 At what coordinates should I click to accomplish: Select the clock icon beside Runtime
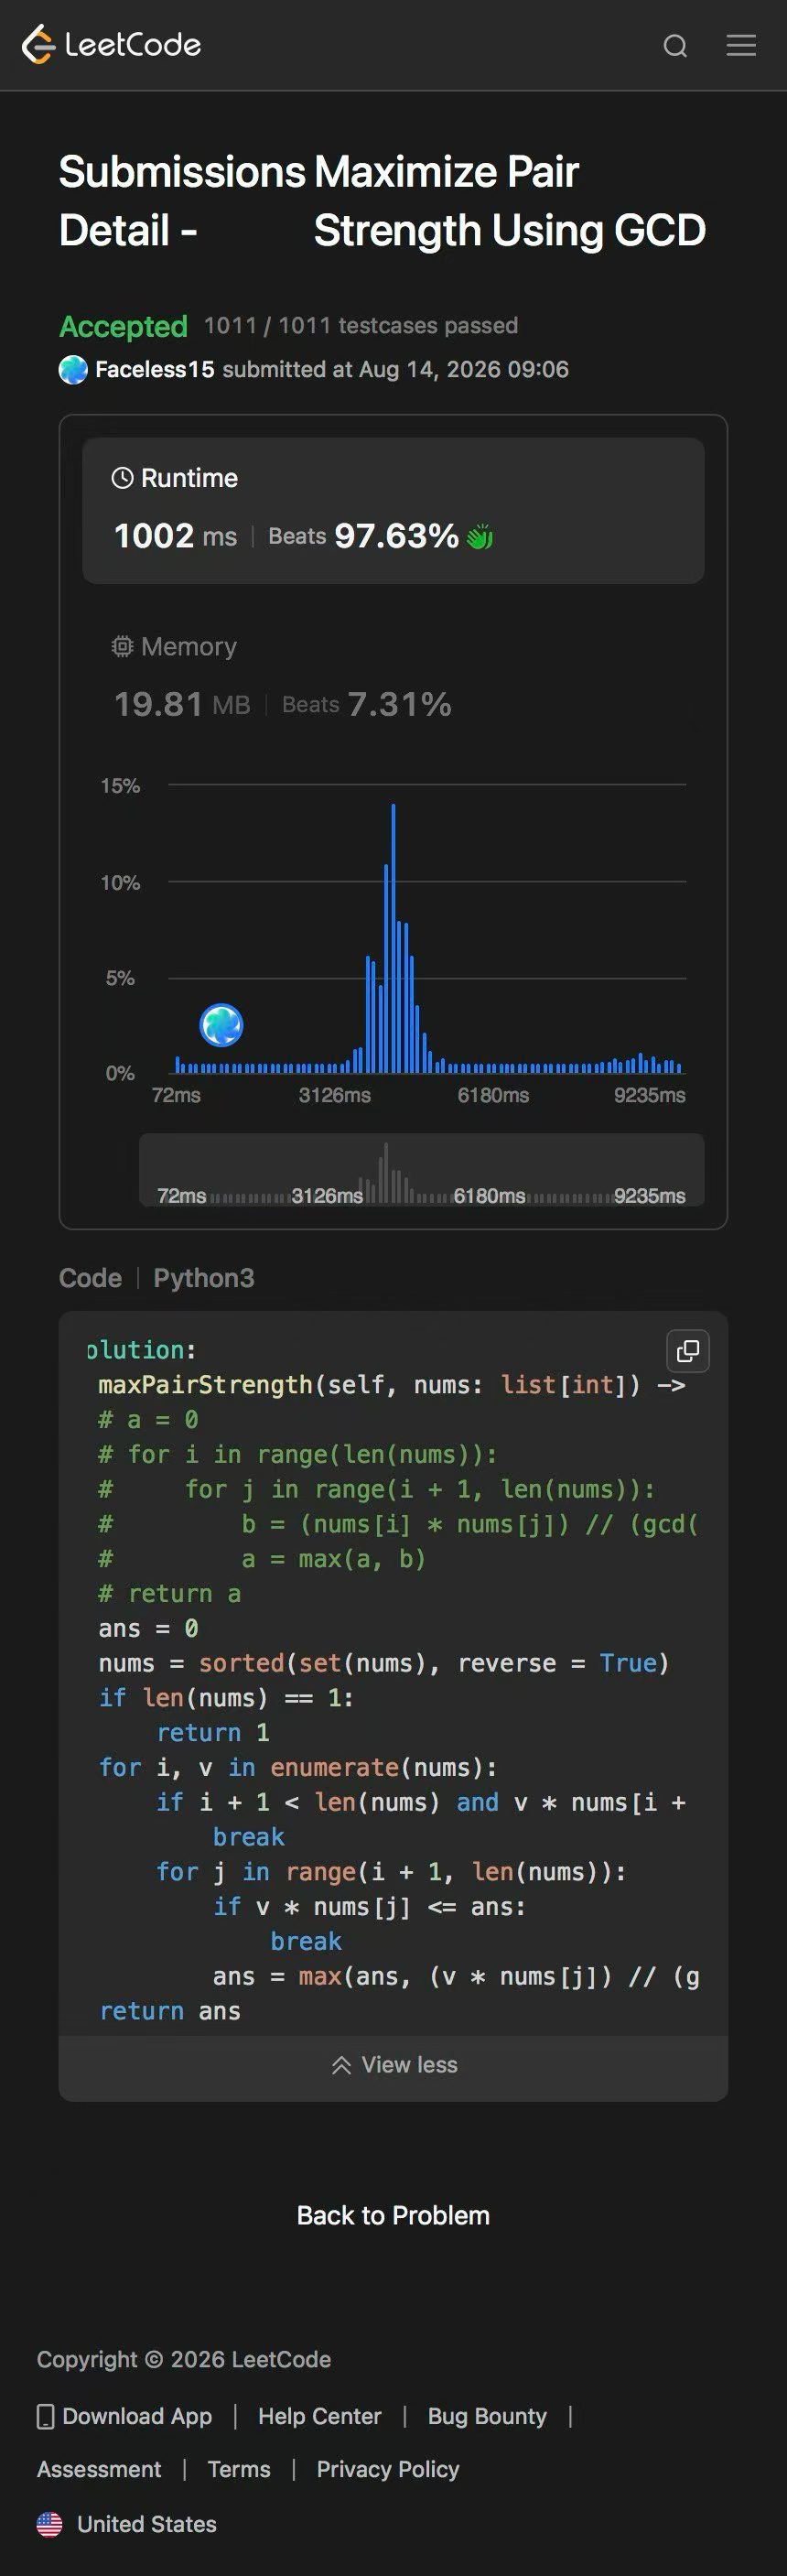pyautogui.click(x=122, y=478)
